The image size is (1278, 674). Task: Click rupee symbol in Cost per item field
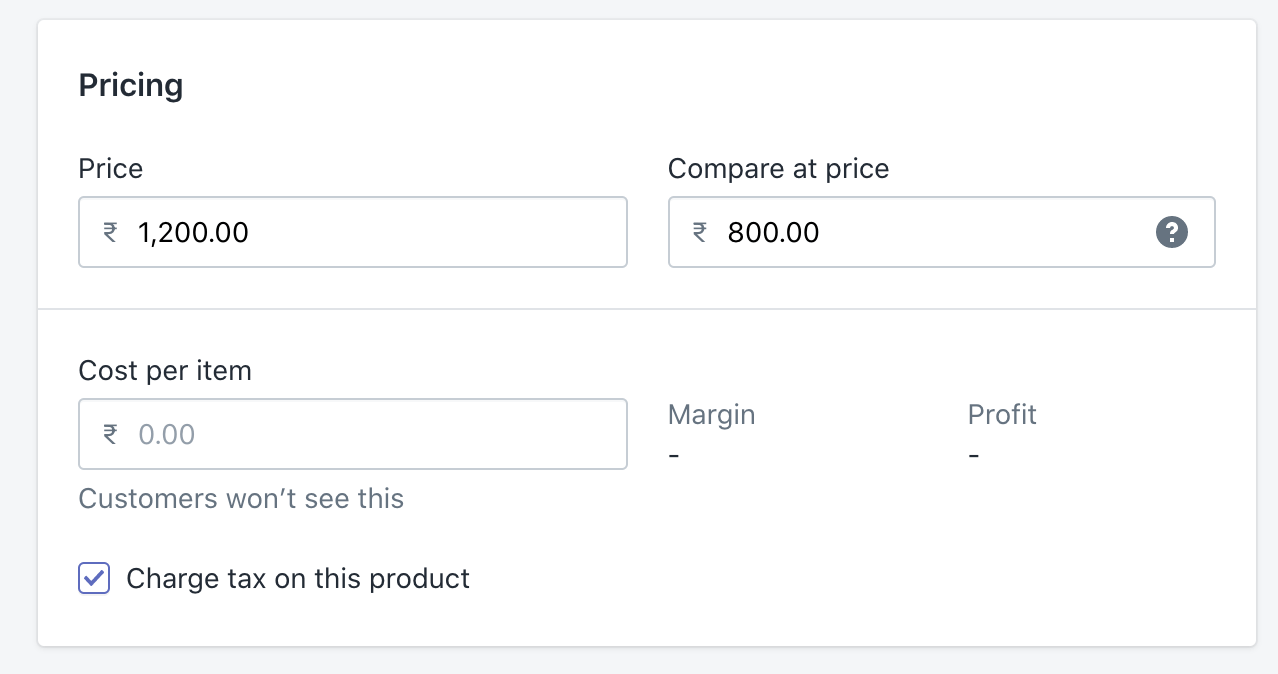[x=110, y=434]
